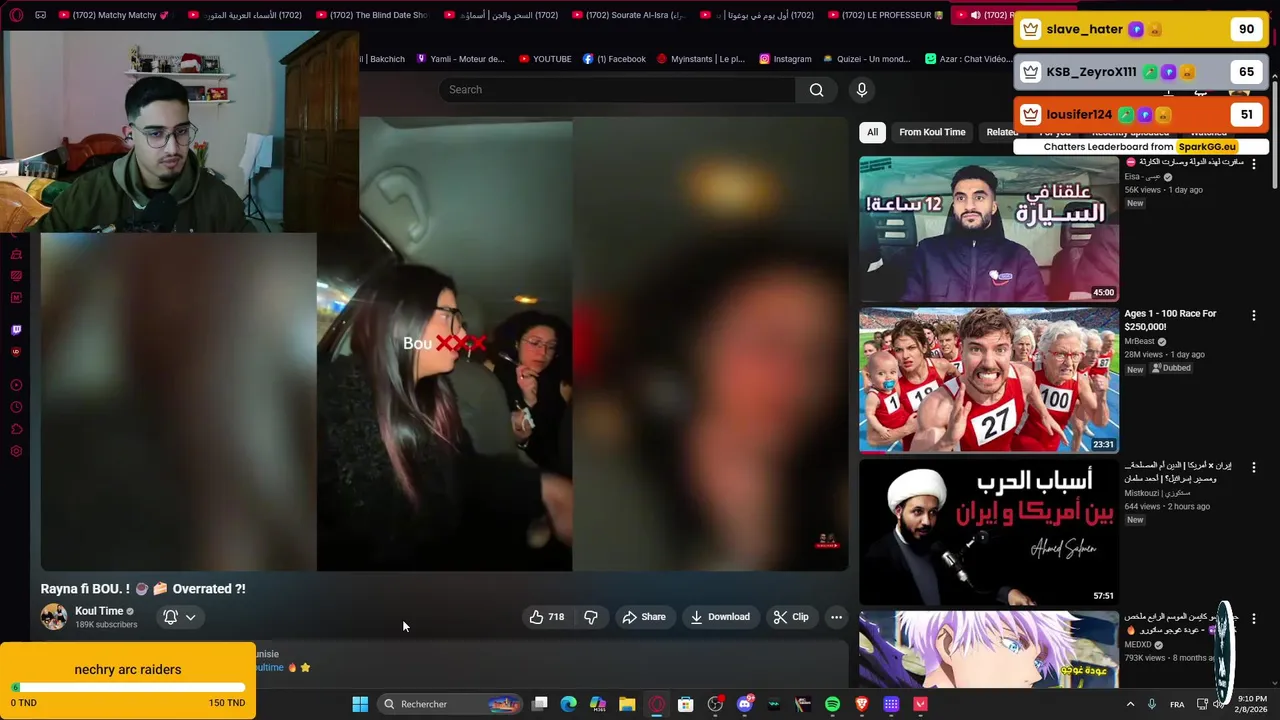Open Koul Time channel name

[99, 611]
